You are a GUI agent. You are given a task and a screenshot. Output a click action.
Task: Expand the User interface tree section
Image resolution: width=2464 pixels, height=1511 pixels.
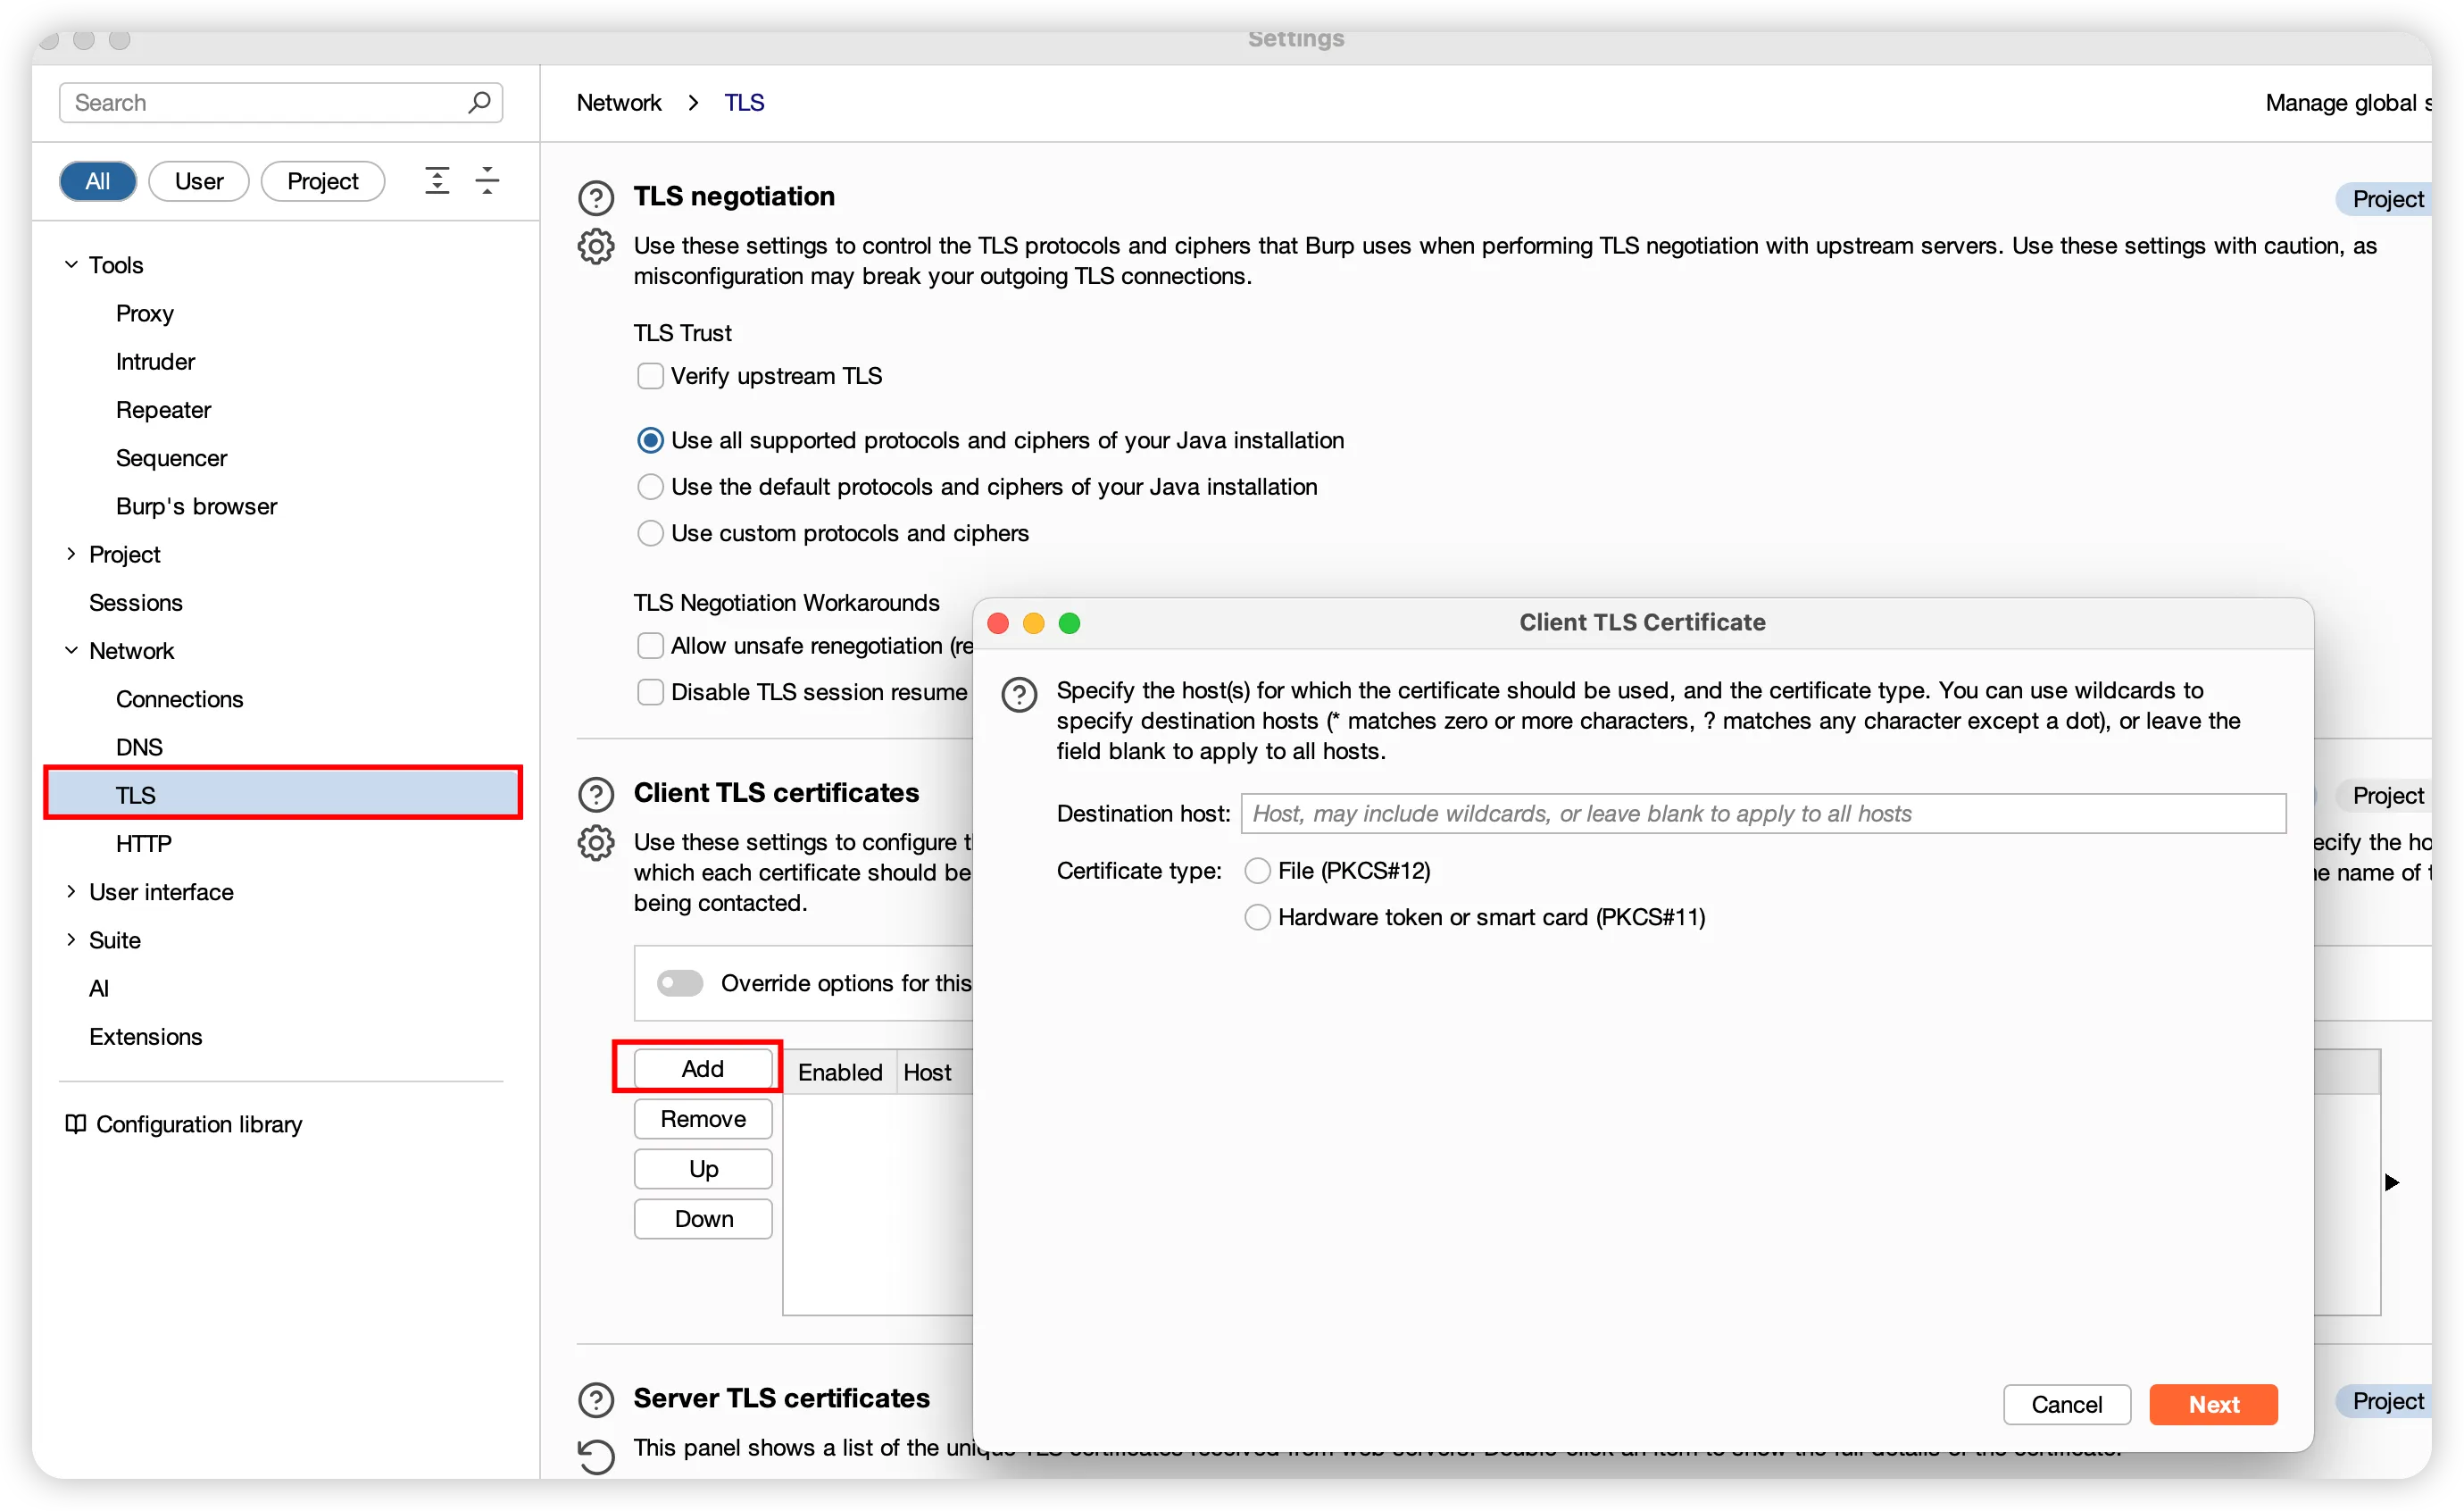71,891
